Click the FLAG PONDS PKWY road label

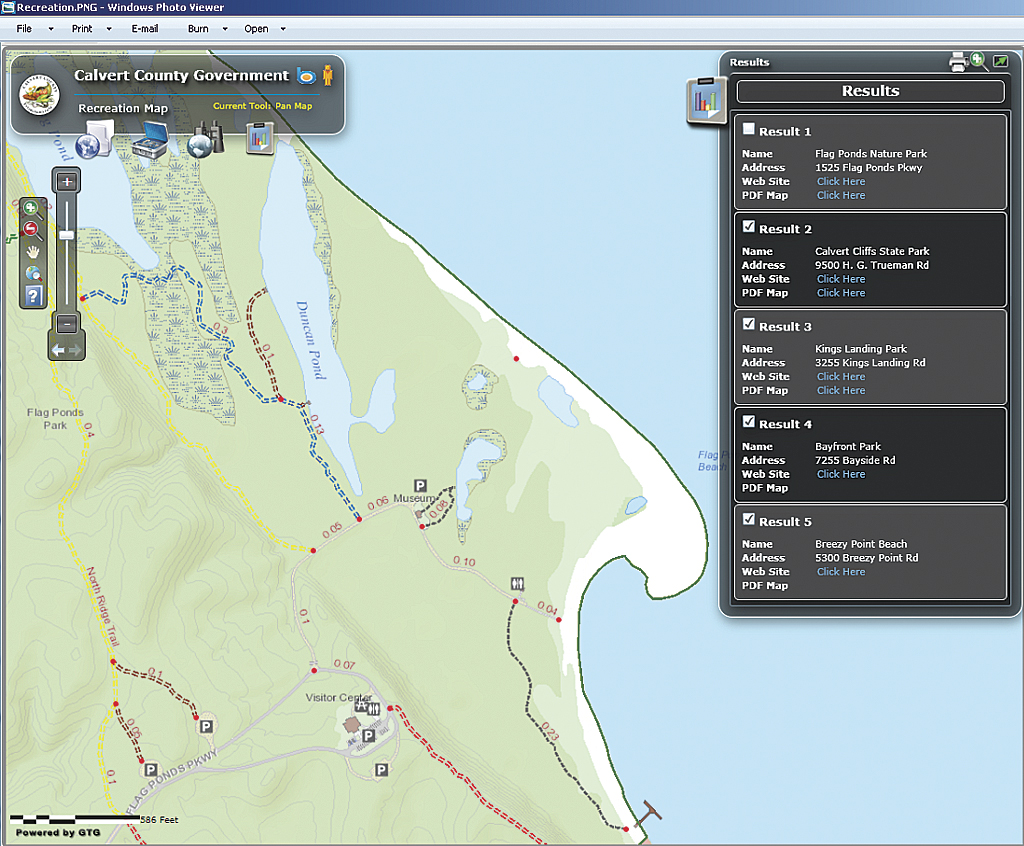(171, 781)
